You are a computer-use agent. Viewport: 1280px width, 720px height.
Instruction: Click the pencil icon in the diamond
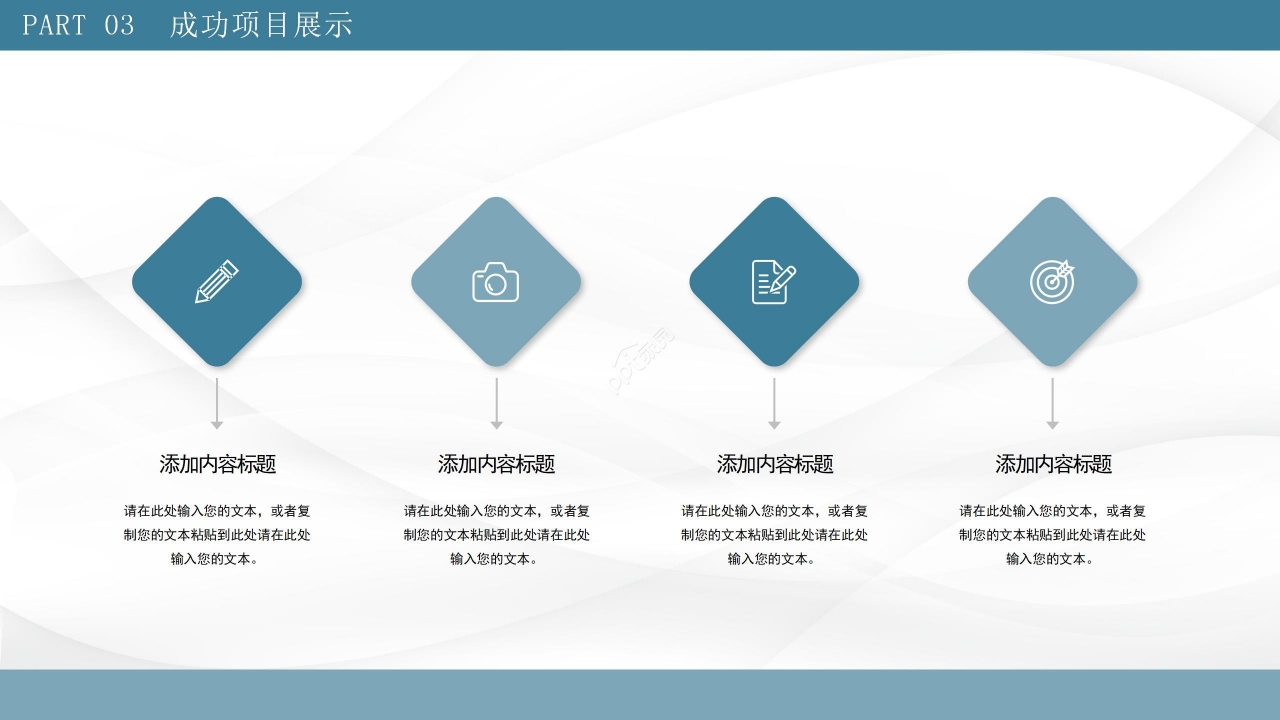point(217,282)
